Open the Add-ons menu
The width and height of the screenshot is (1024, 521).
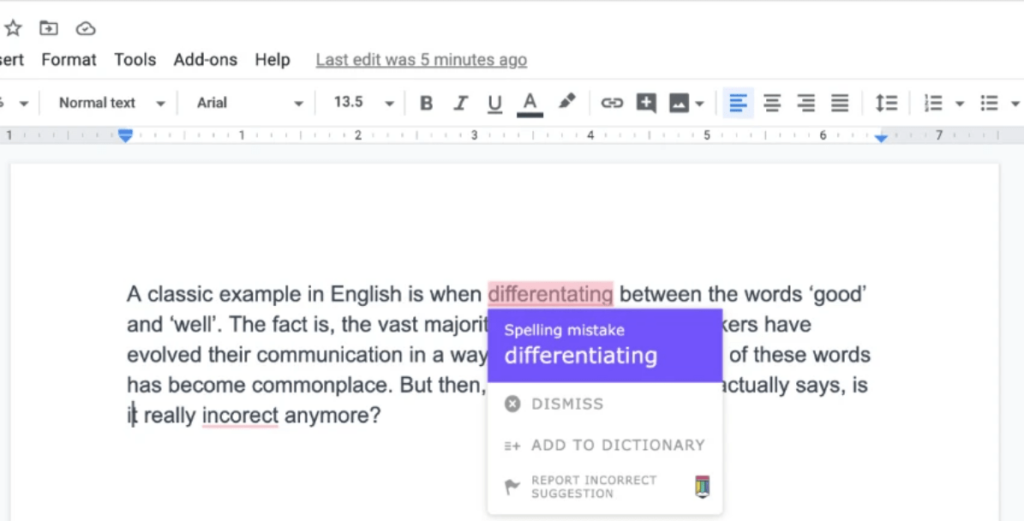[x=205, y=60]
